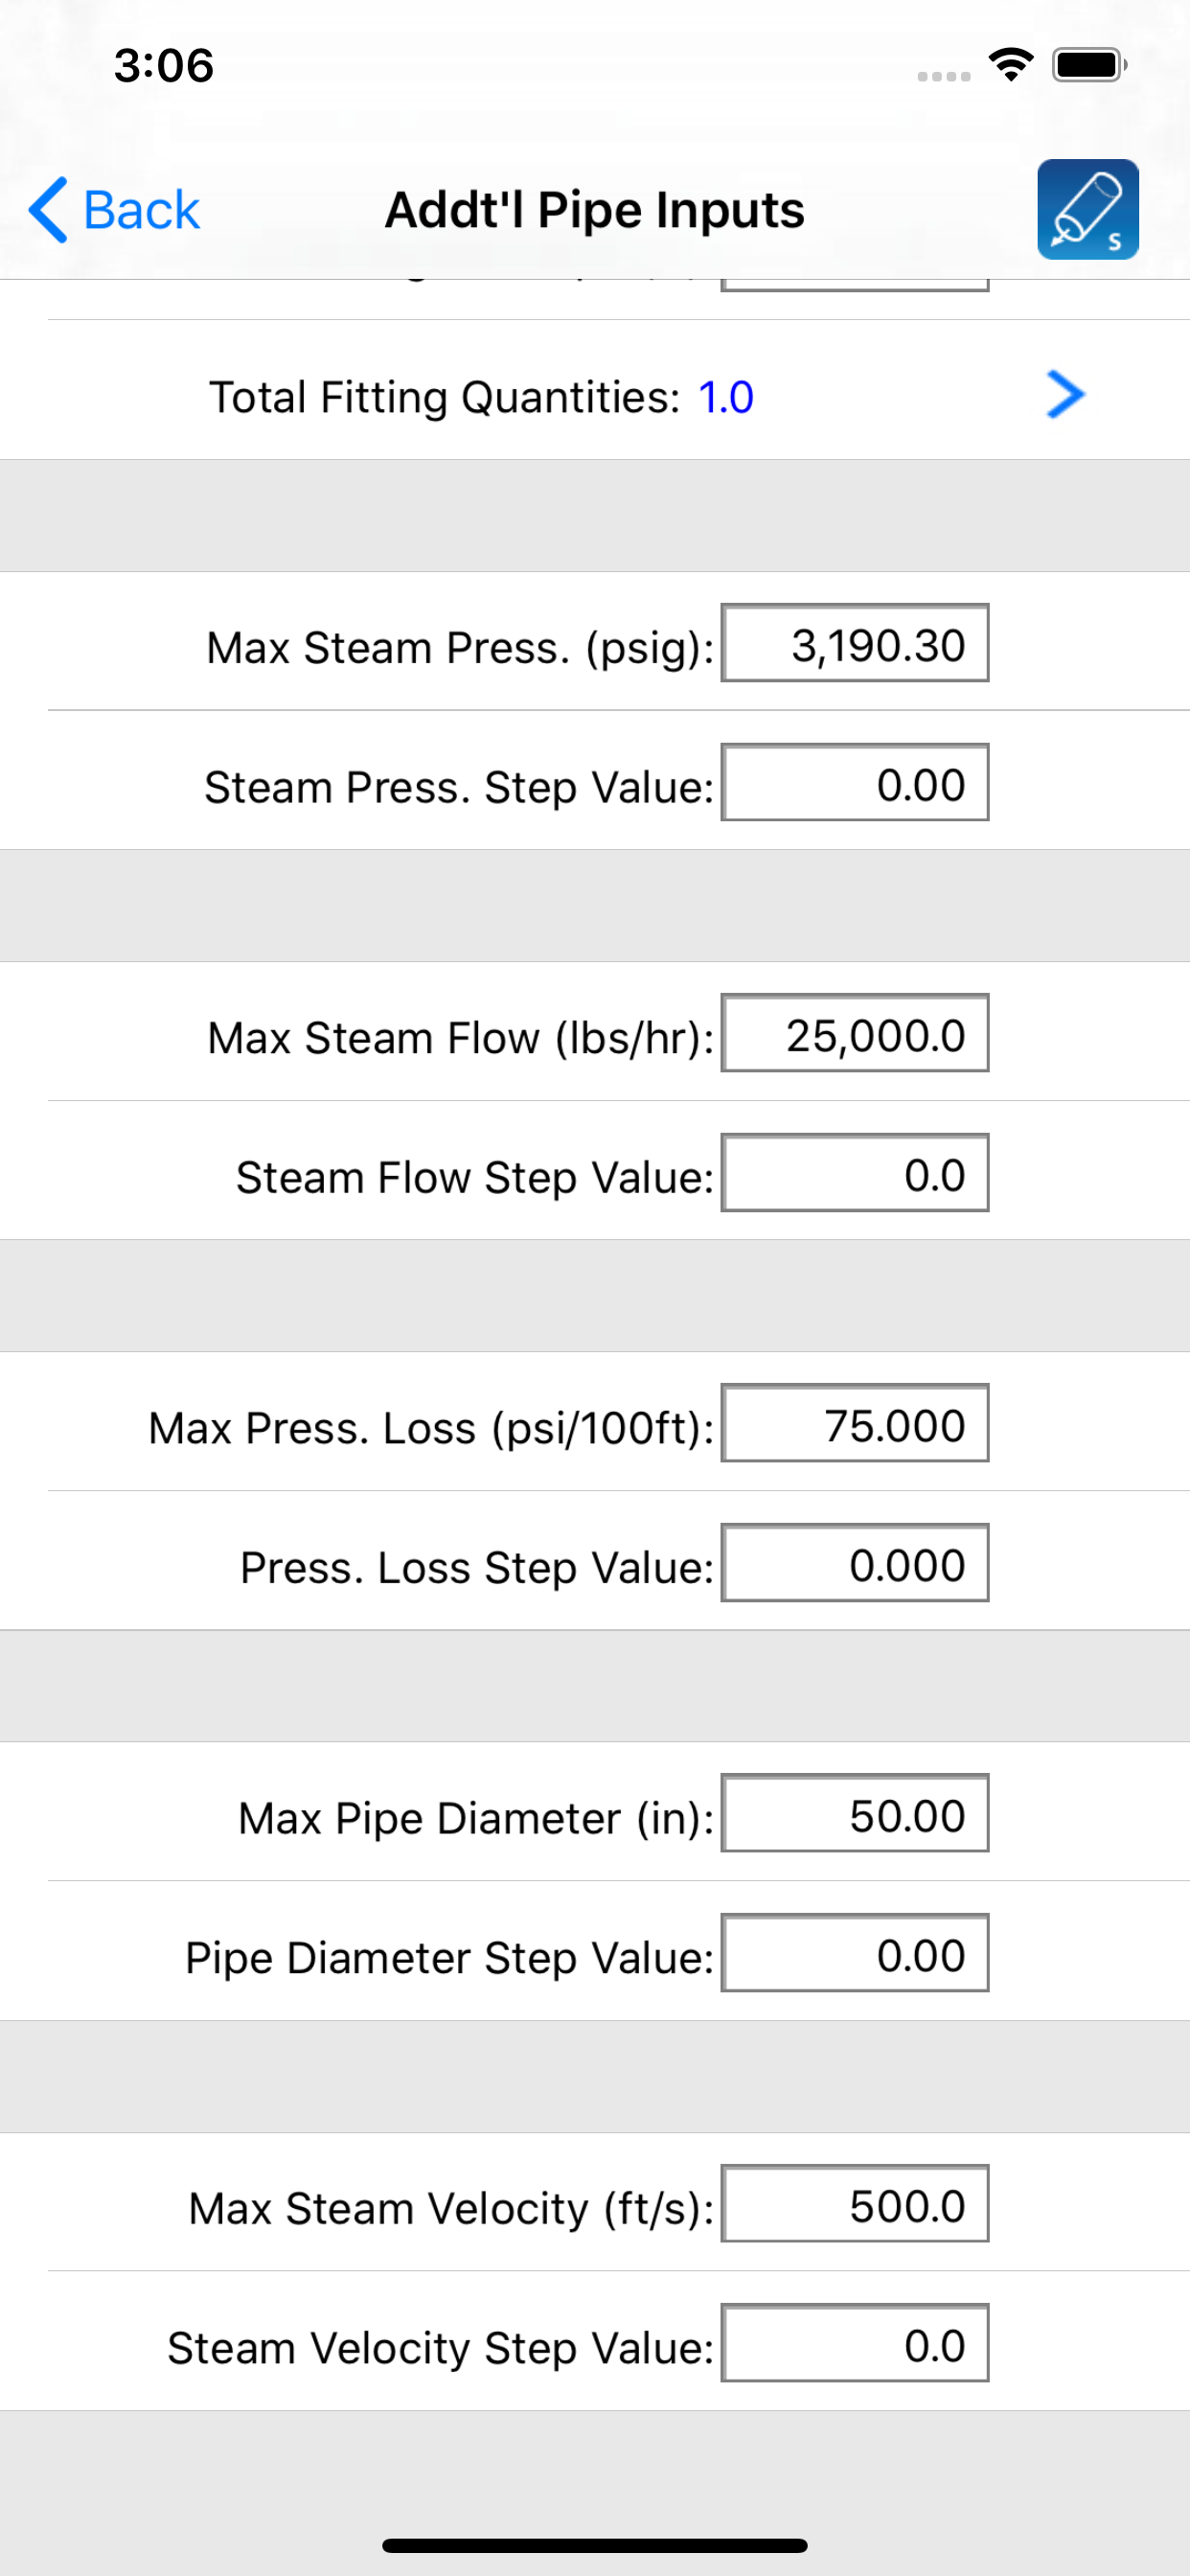This screenshot has height=2576, width=1190.
Task: Tap the Total Fitting Quantities row label
Action: tap(445, 397)
